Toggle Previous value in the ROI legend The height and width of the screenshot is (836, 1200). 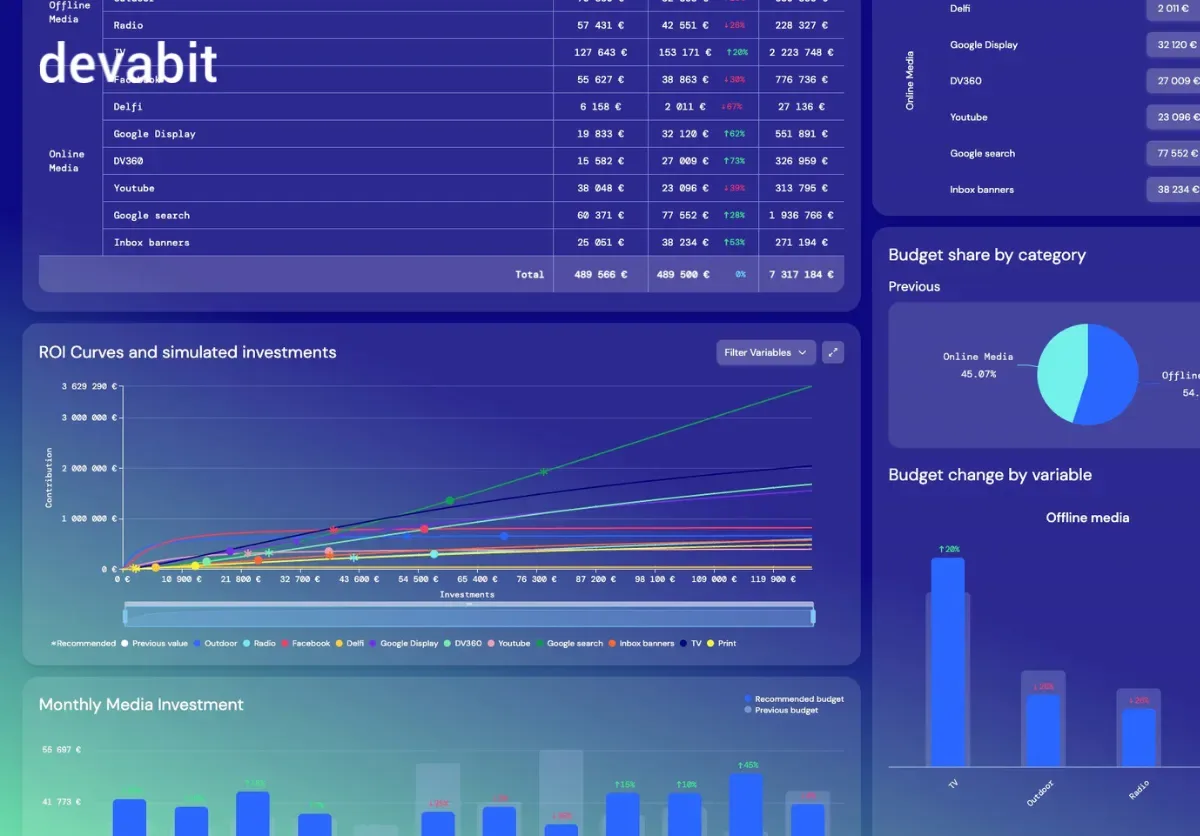tap(155, 643)
